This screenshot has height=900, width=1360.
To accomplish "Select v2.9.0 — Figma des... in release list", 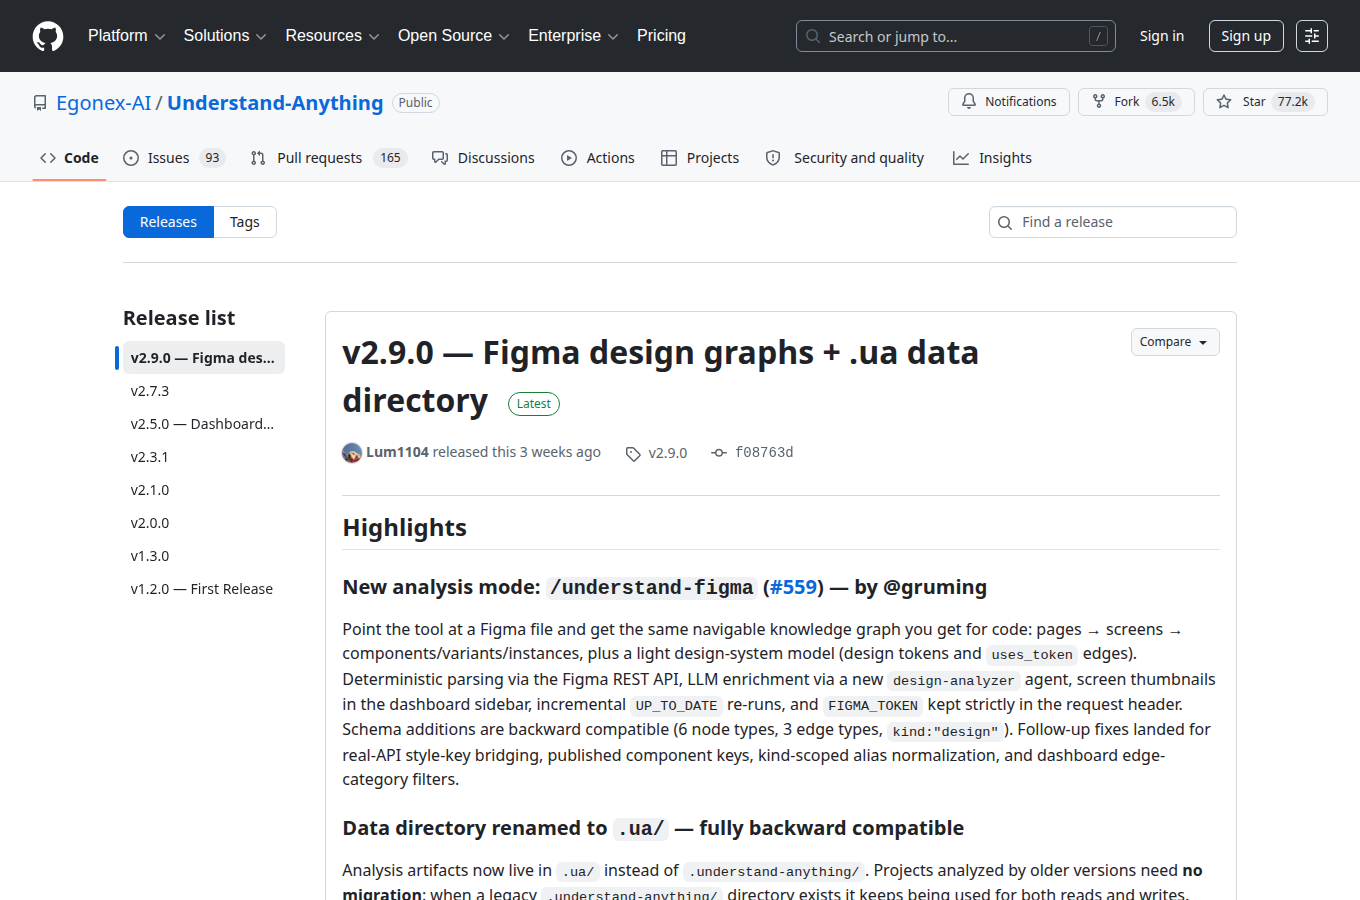I will click(203, 358).
